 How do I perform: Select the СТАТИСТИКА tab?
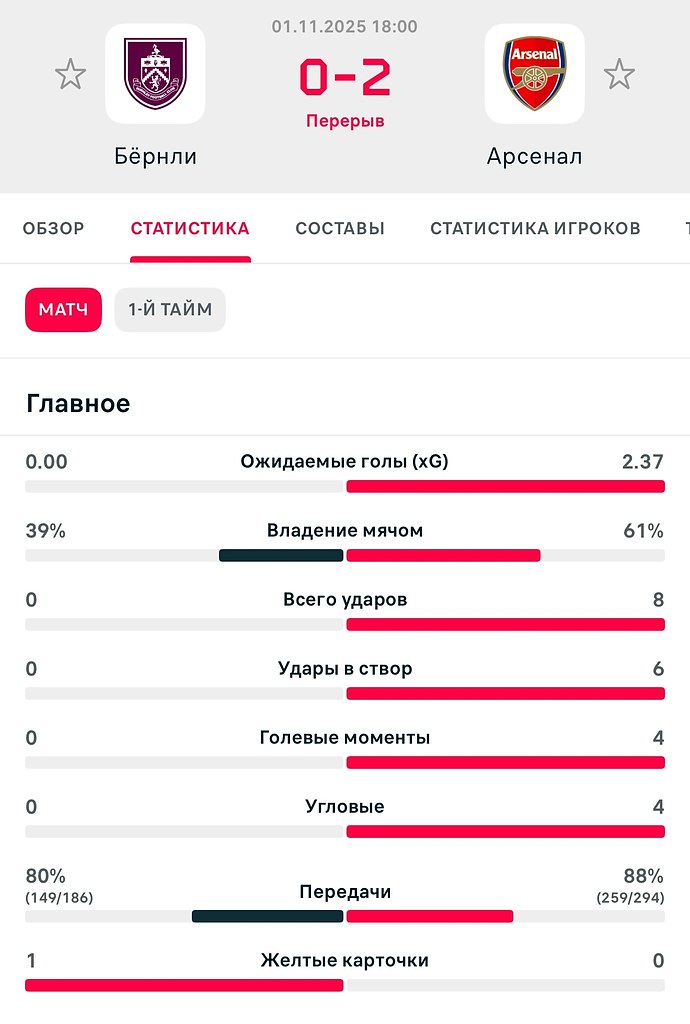point(190,229)
